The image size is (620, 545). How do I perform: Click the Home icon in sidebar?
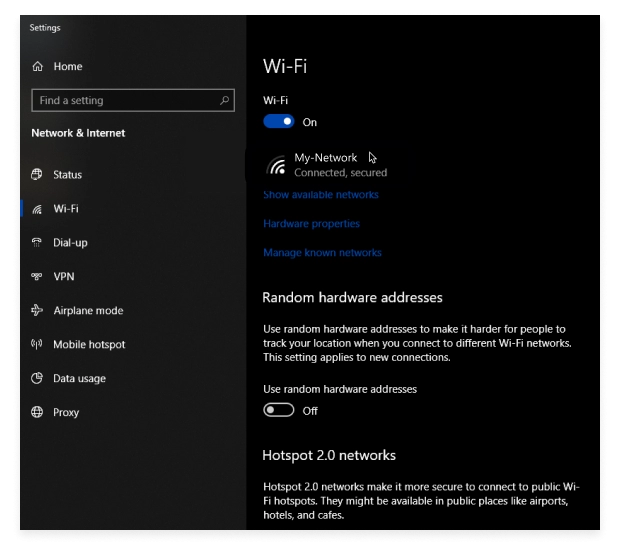(x=38, y=67)
